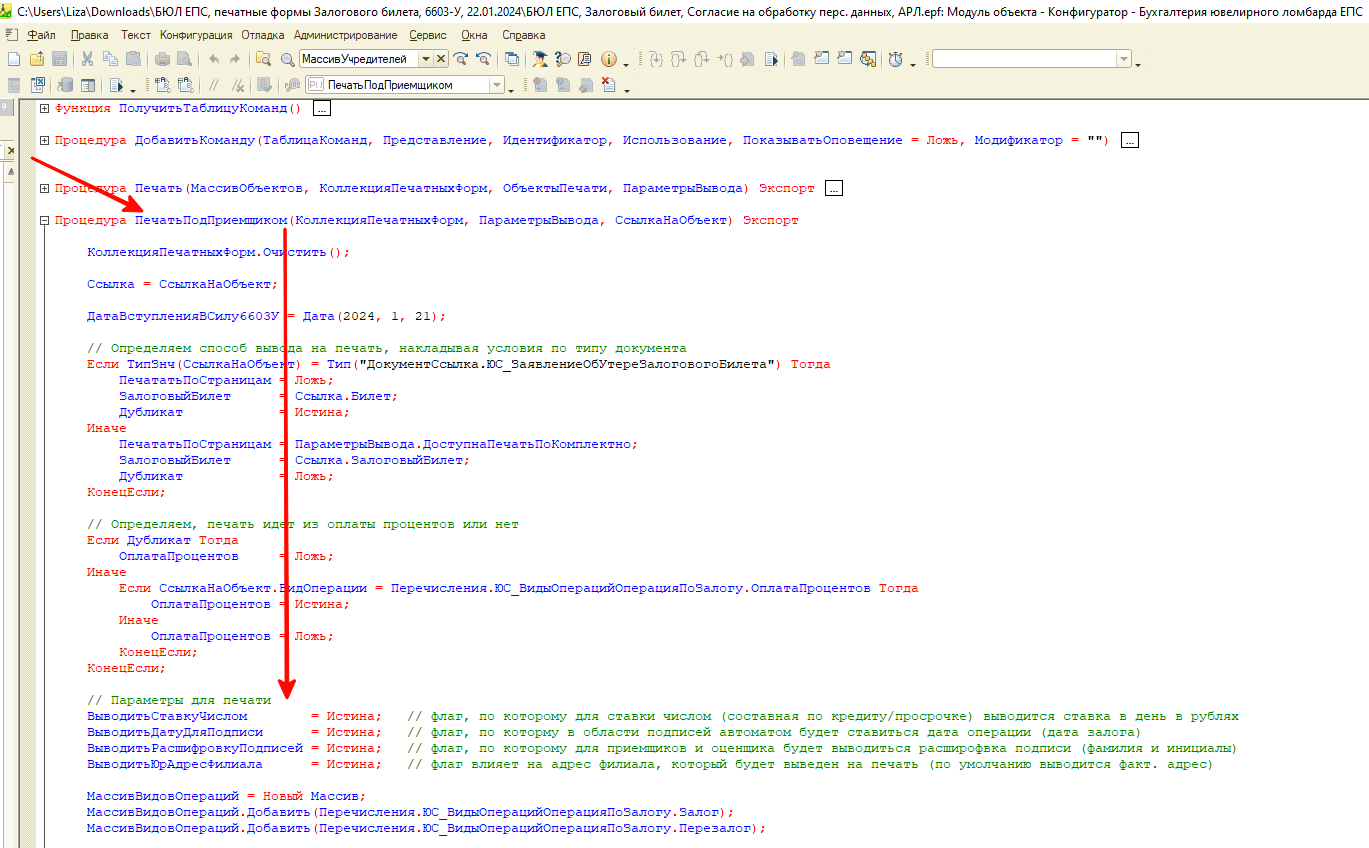Click in the МассивУчредителей search field

coord(358,59)
